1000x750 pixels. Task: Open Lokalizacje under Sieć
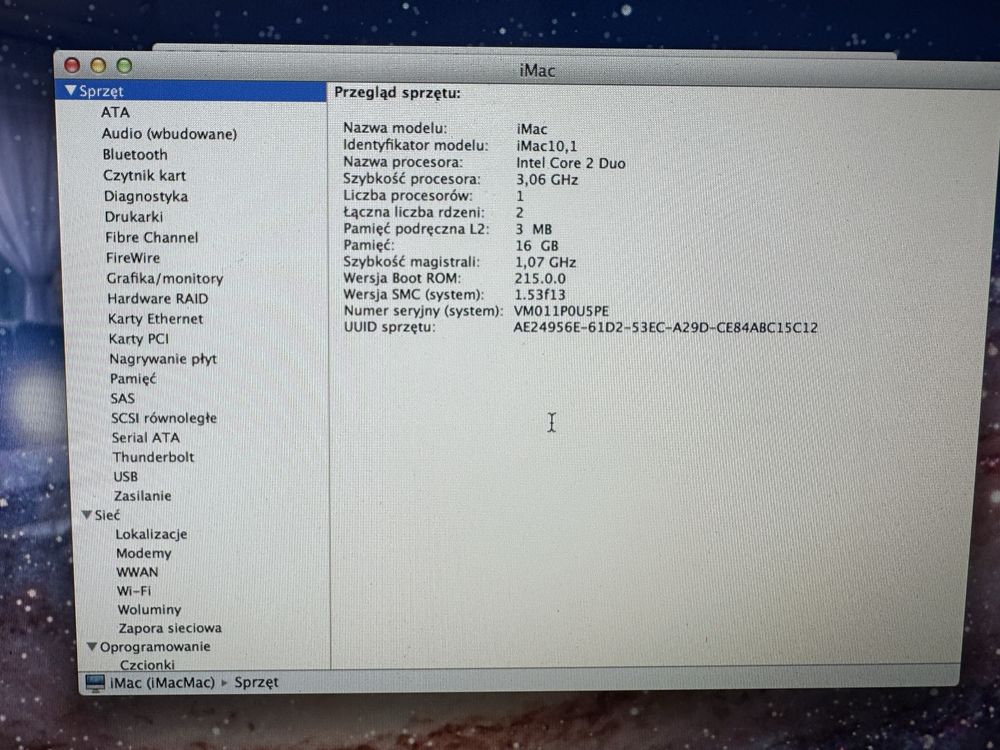[x=151, y=534]
